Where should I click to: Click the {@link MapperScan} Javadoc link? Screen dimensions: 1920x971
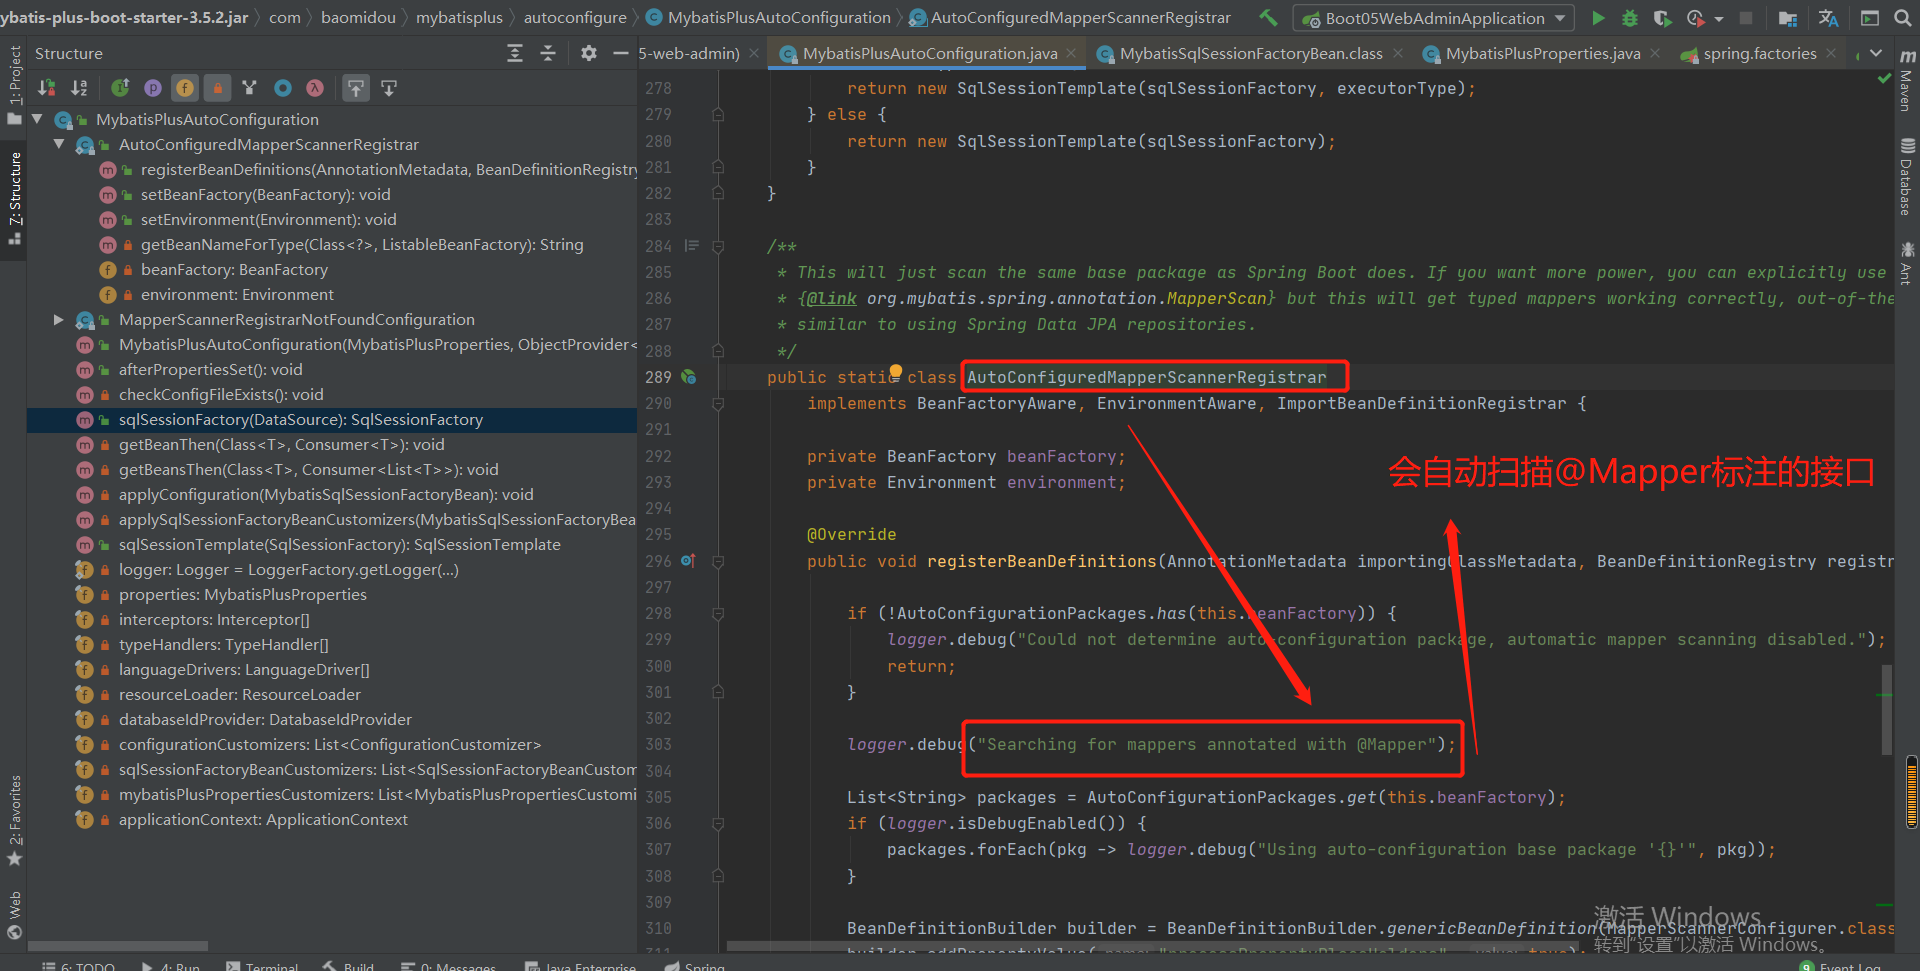click(1036, 299)
